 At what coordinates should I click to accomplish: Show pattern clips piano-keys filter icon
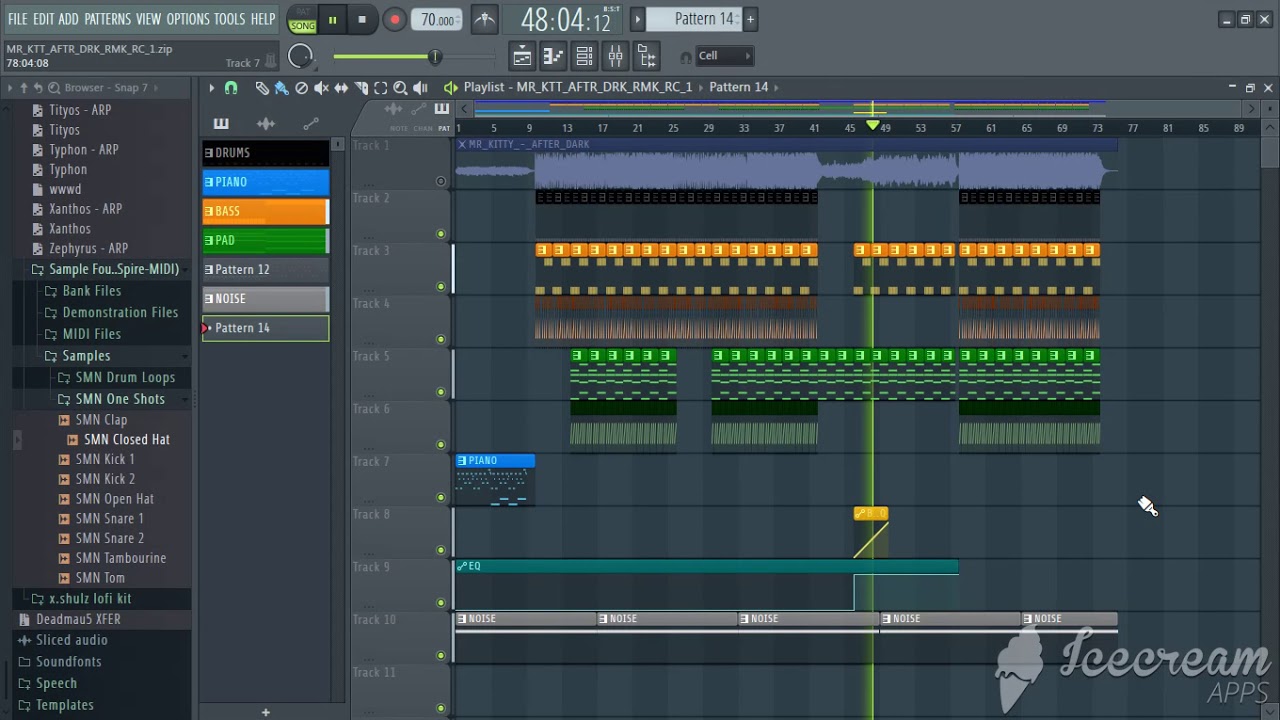[x=221, y=124]
